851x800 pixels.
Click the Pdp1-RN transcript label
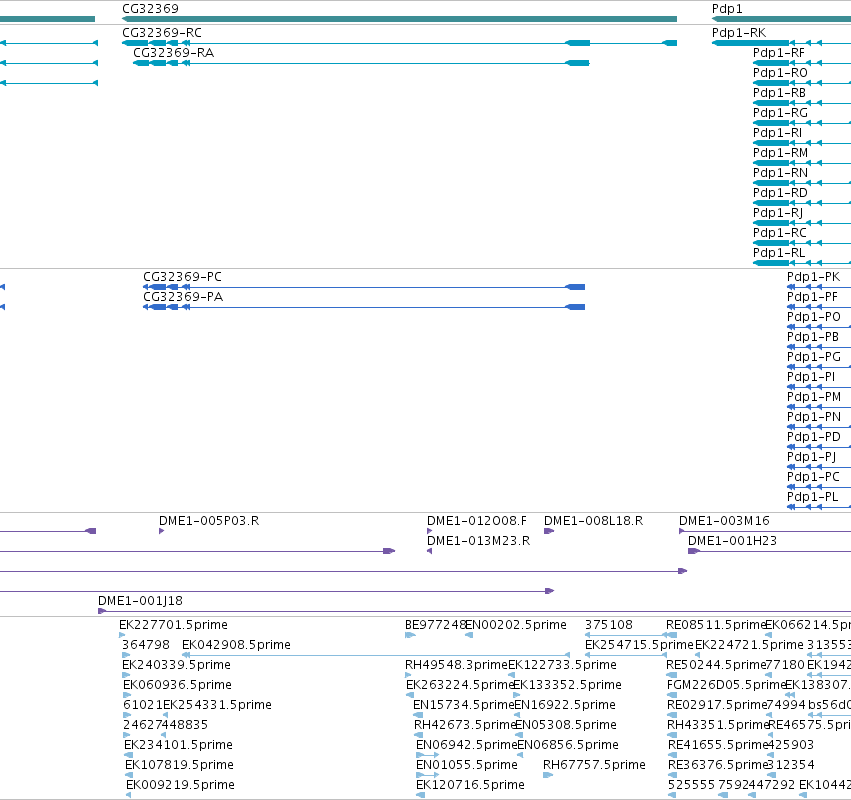tap(780, 173)
